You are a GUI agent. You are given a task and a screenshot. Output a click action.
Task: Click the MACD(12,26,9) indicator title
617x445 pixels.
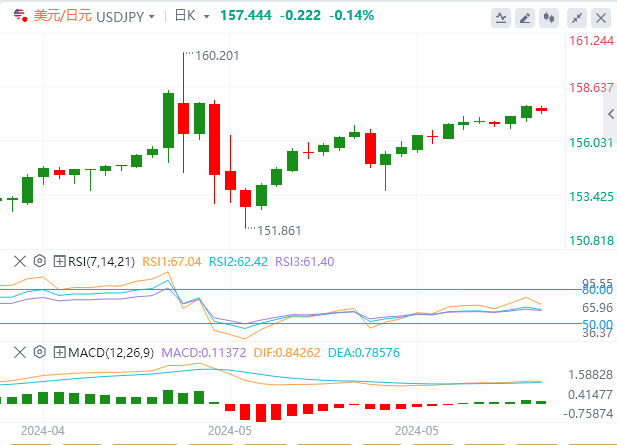click(x=111, y=353)
